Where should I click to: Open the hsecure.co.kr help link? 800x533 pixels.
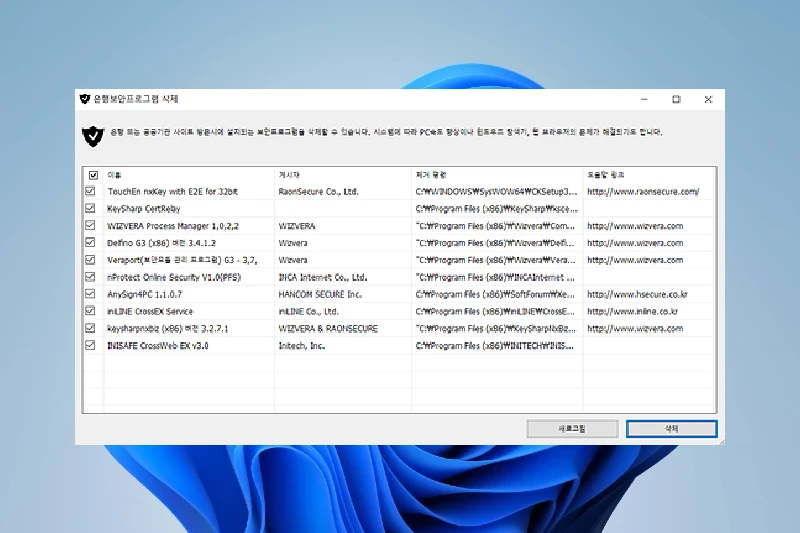tap(637, 294)
